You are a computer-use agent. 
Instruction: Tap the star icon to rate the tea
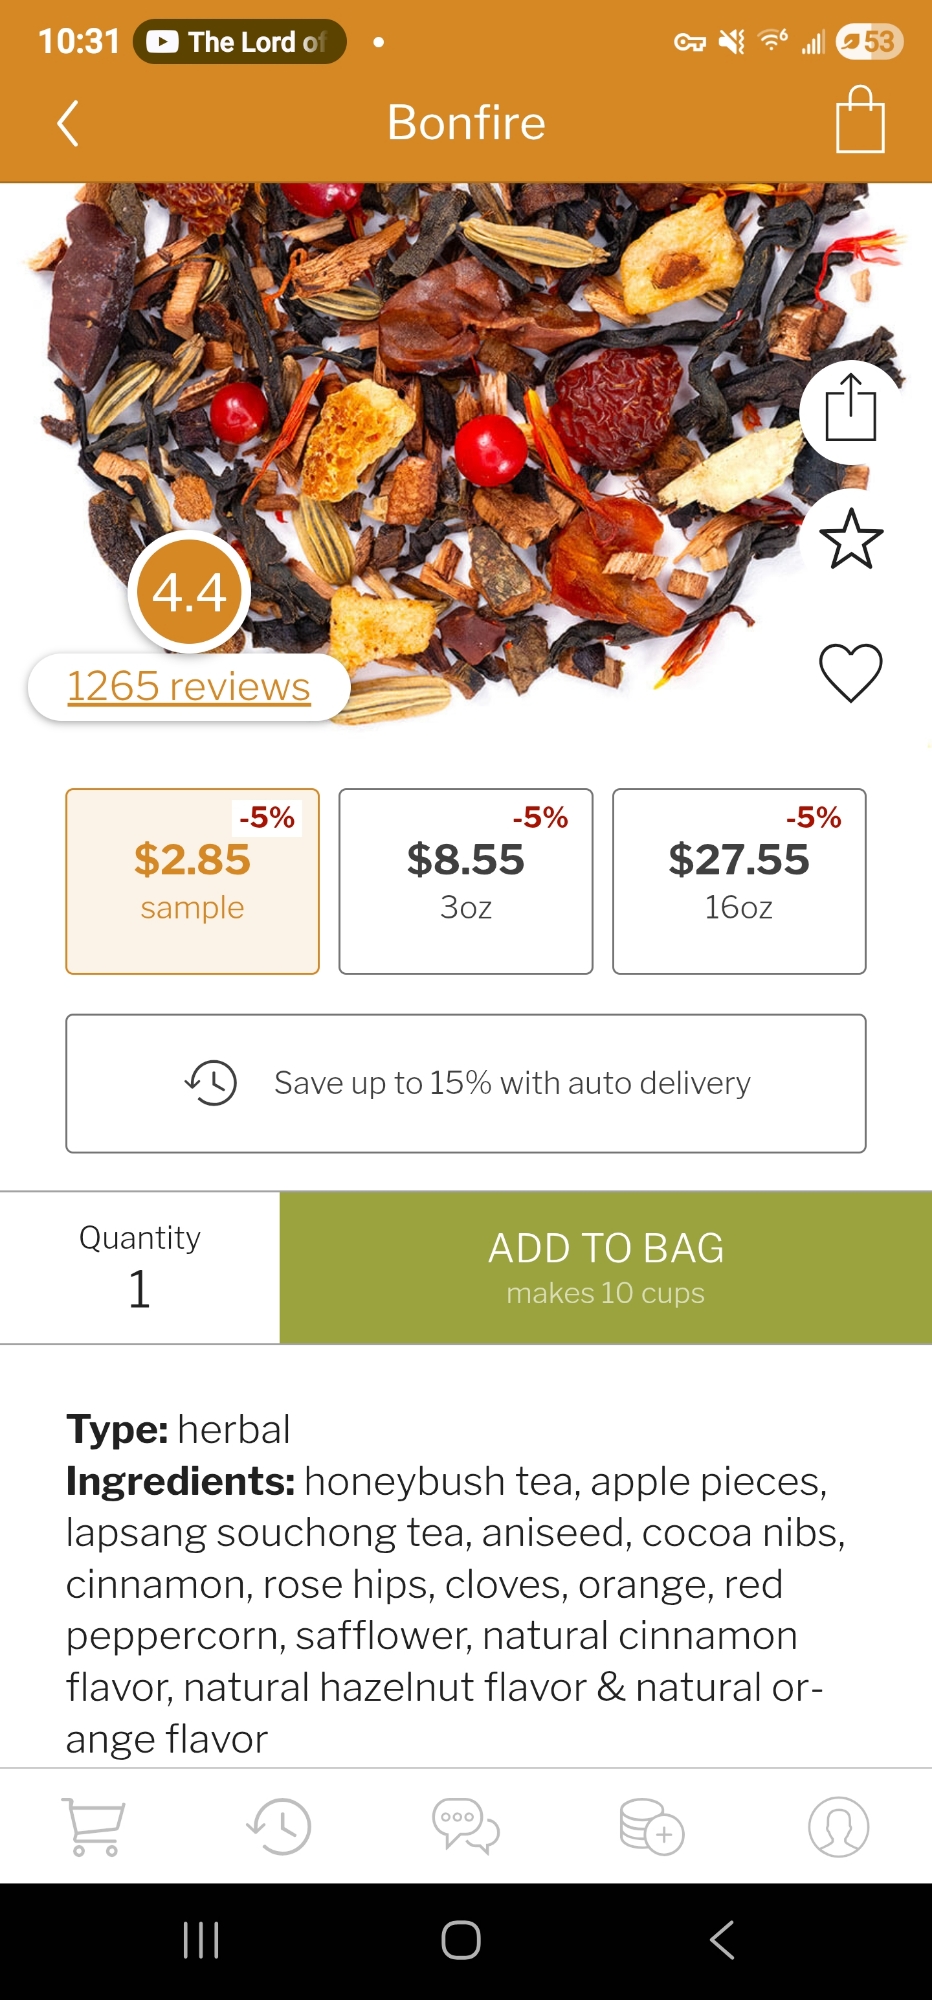(851, 539)
